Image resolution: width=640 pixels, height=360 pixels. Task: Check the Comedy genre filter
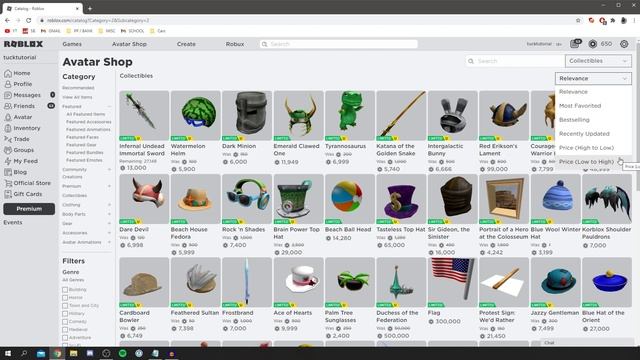pyautogui.click(x=65, y=322)
